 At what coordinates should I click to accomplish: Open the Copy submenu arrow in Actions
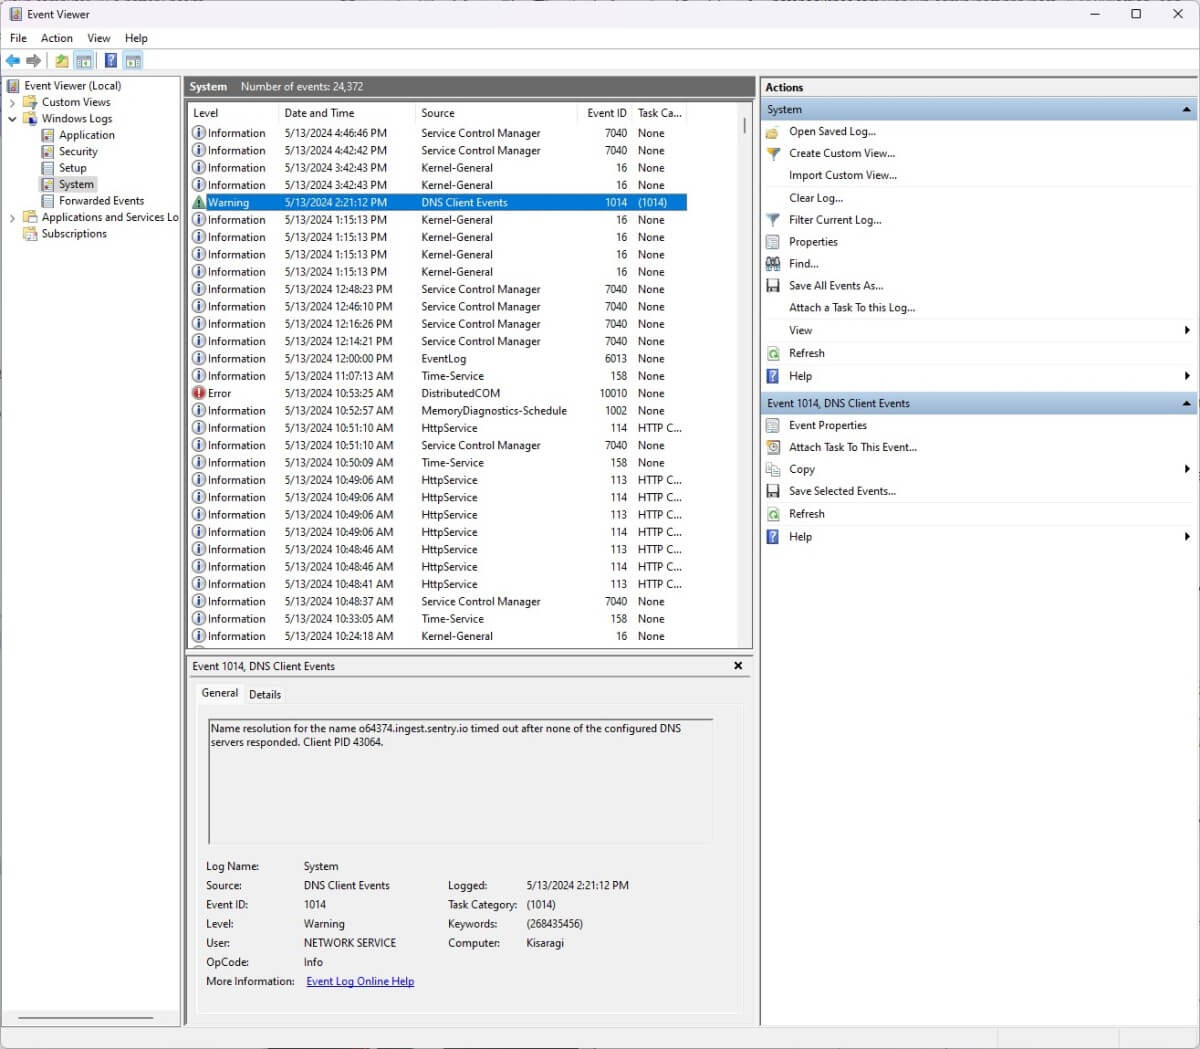point(1187,470)
